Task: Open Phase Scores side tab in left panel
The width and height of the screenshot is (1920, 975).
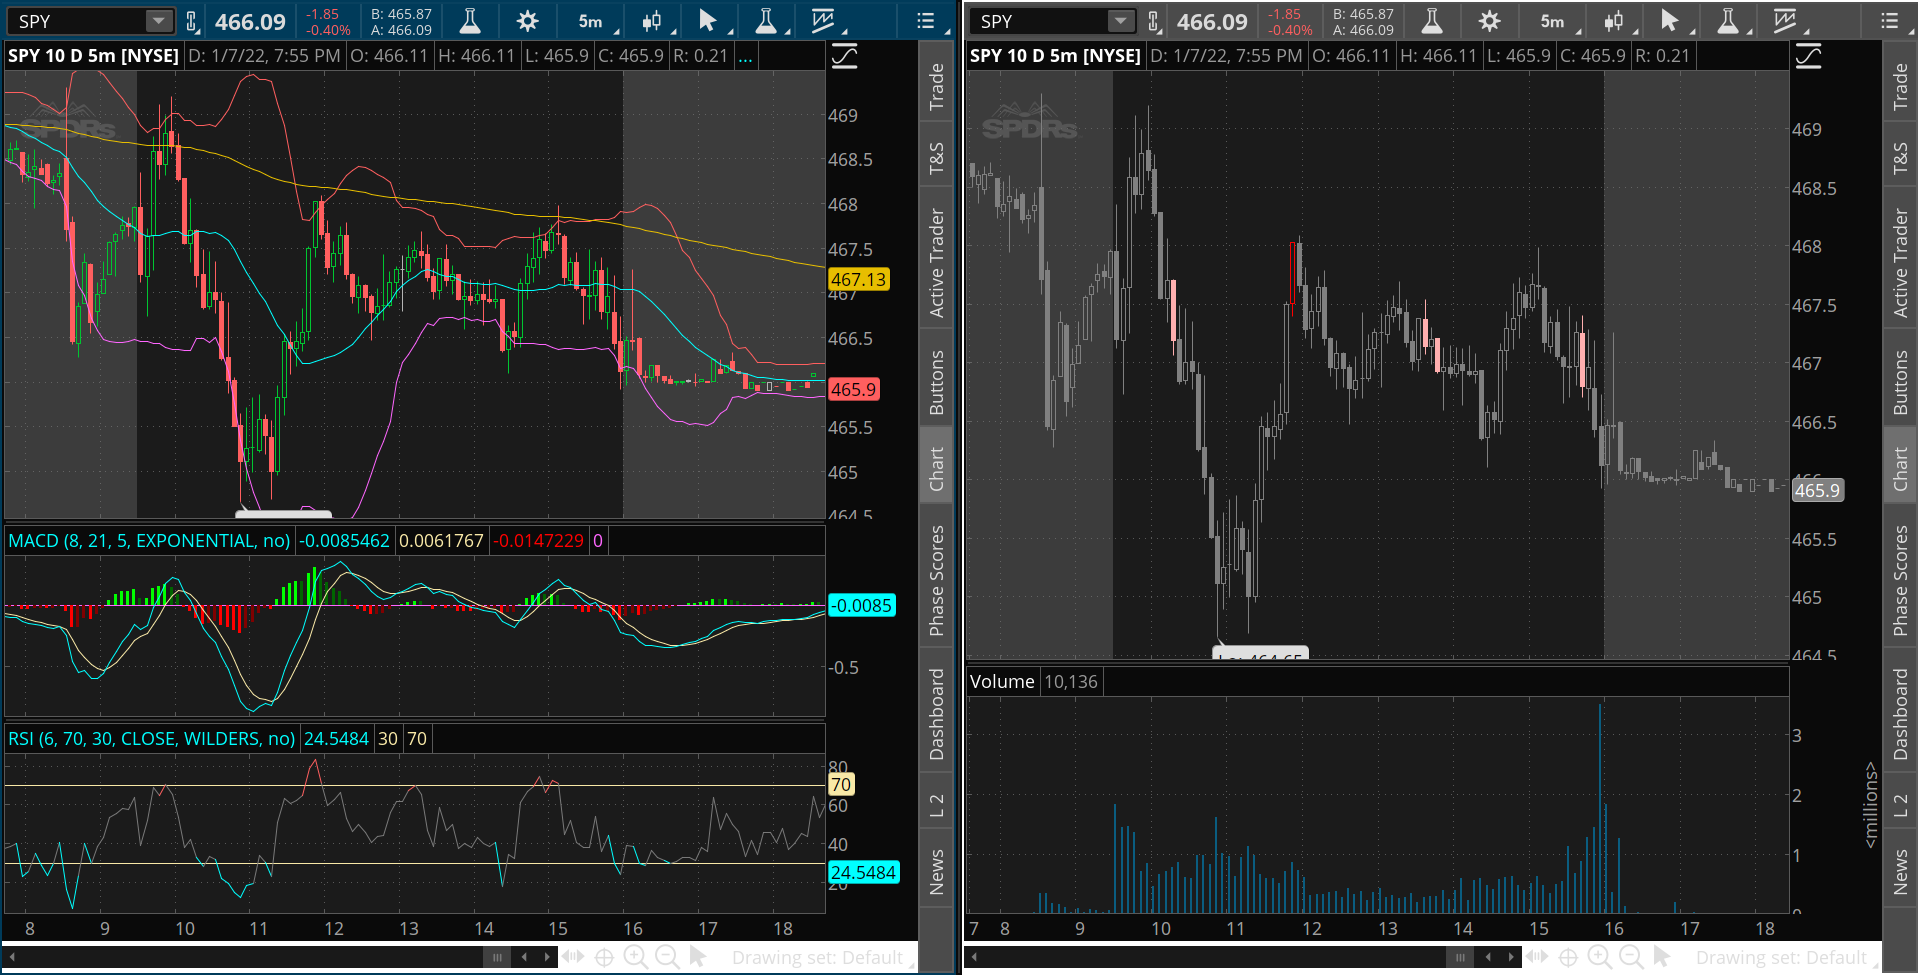Action: tap(937, 580)
